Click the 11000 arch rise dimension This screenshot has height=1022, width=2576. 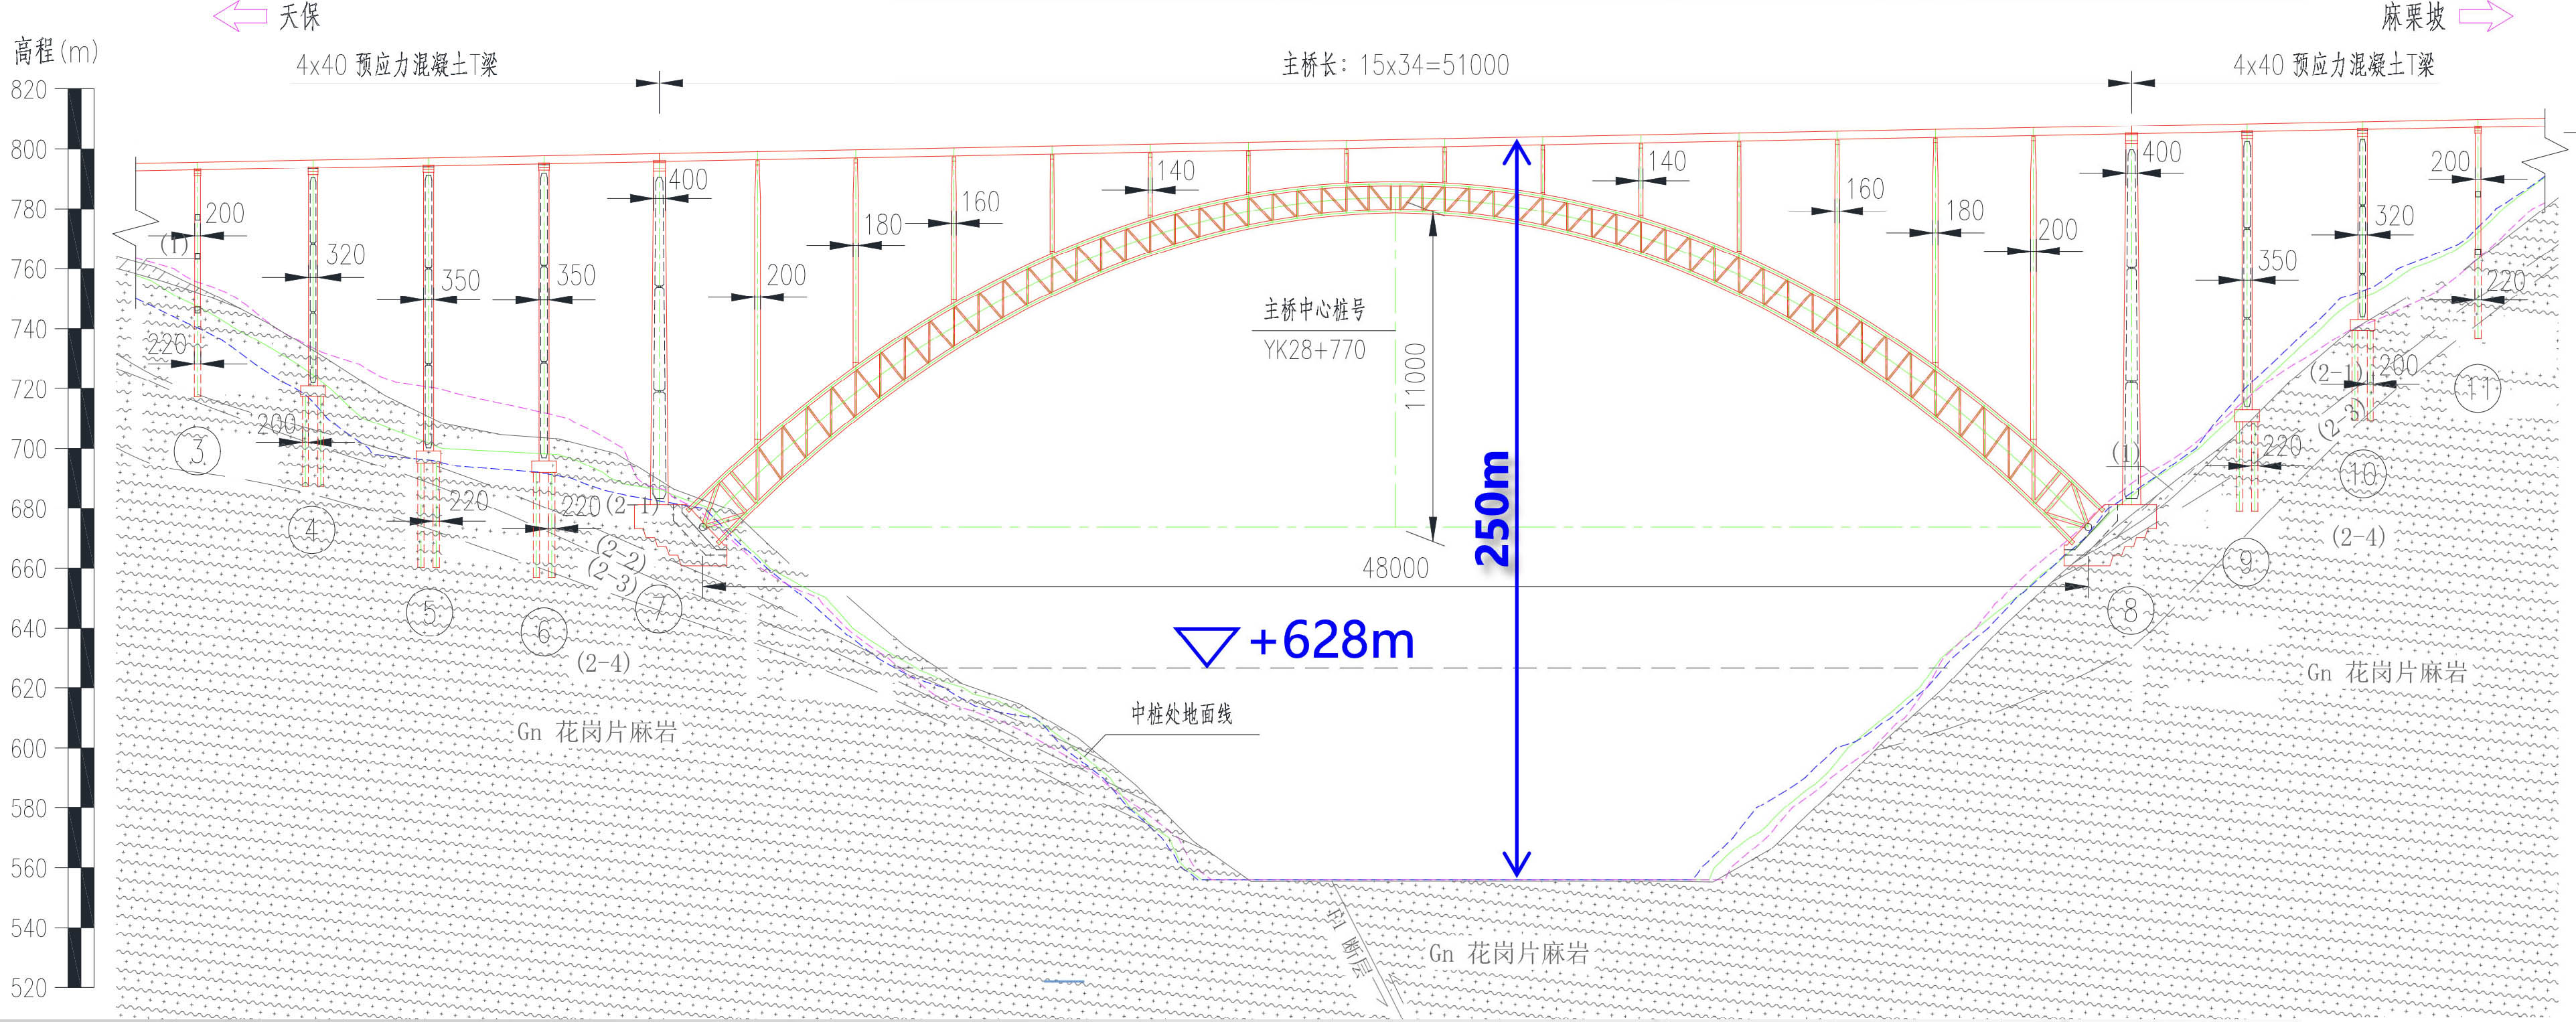(x=1414, y=377)
